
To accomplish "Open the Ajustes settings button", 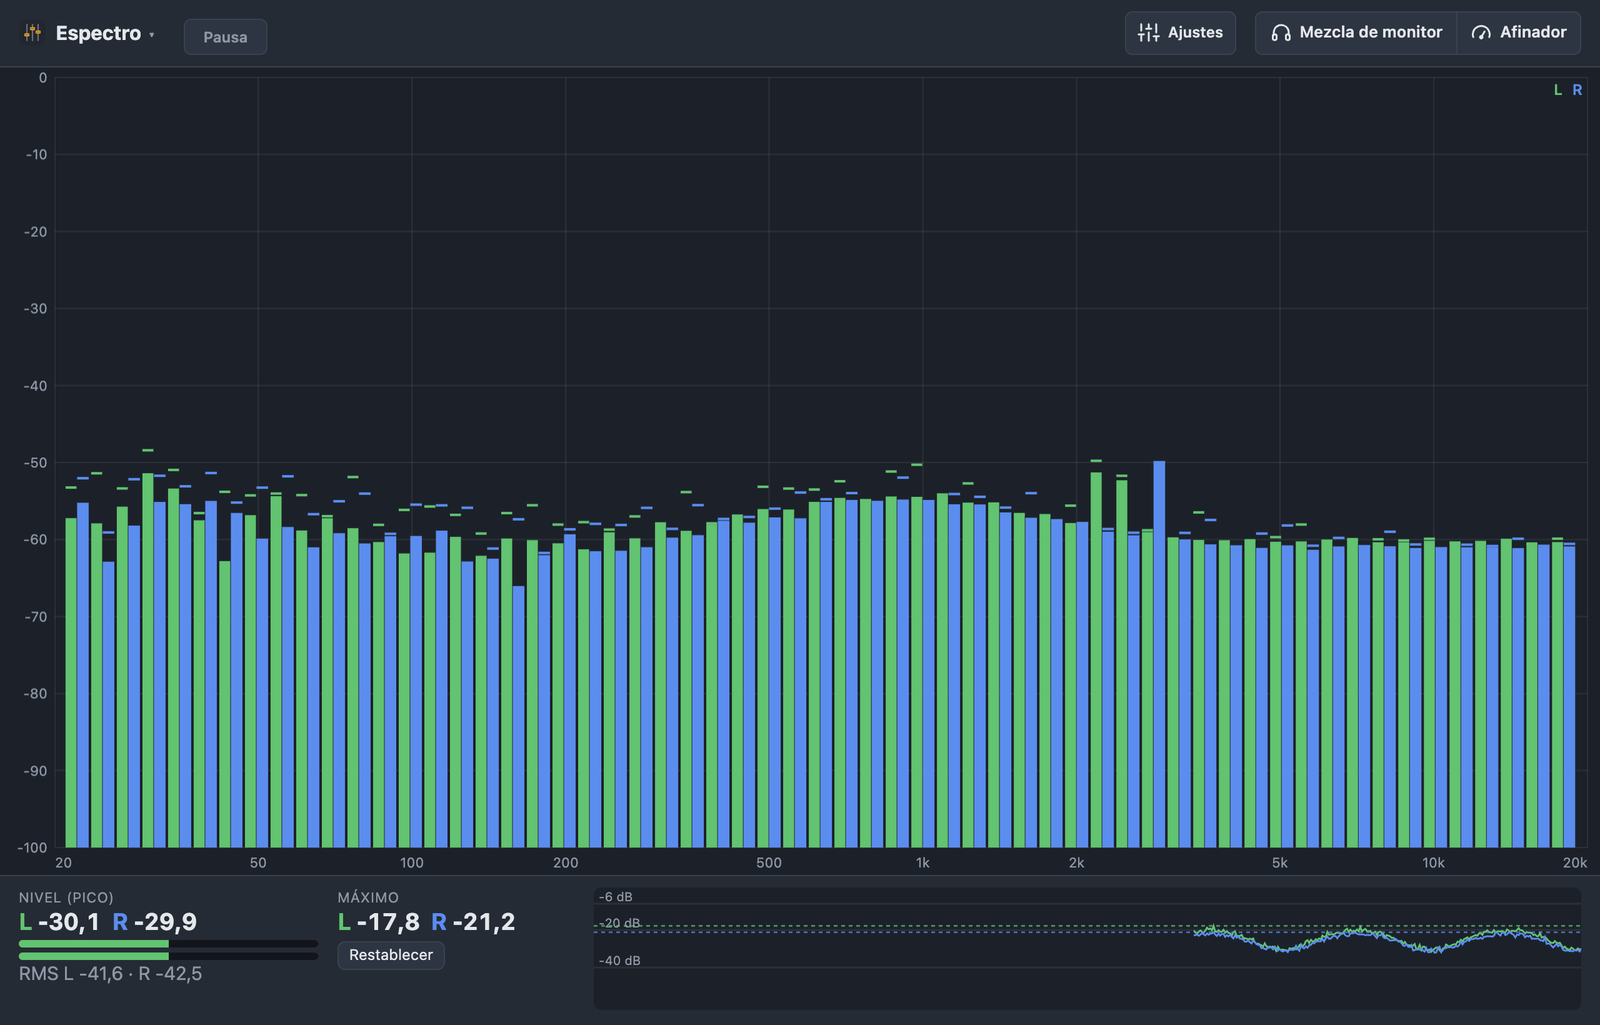I will [1180, 32].
